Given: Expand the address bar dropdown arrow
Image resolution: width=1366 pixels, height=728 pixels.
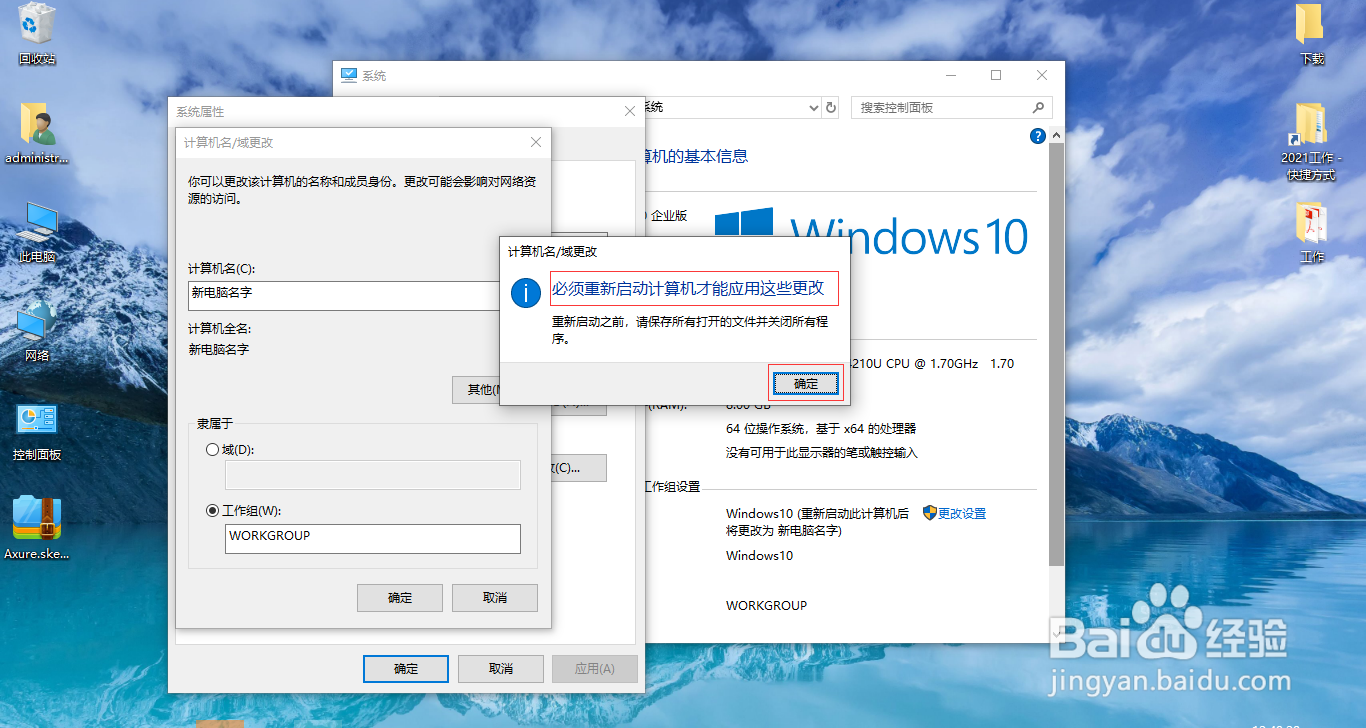Looking at the screenshot, I should 813,107.
